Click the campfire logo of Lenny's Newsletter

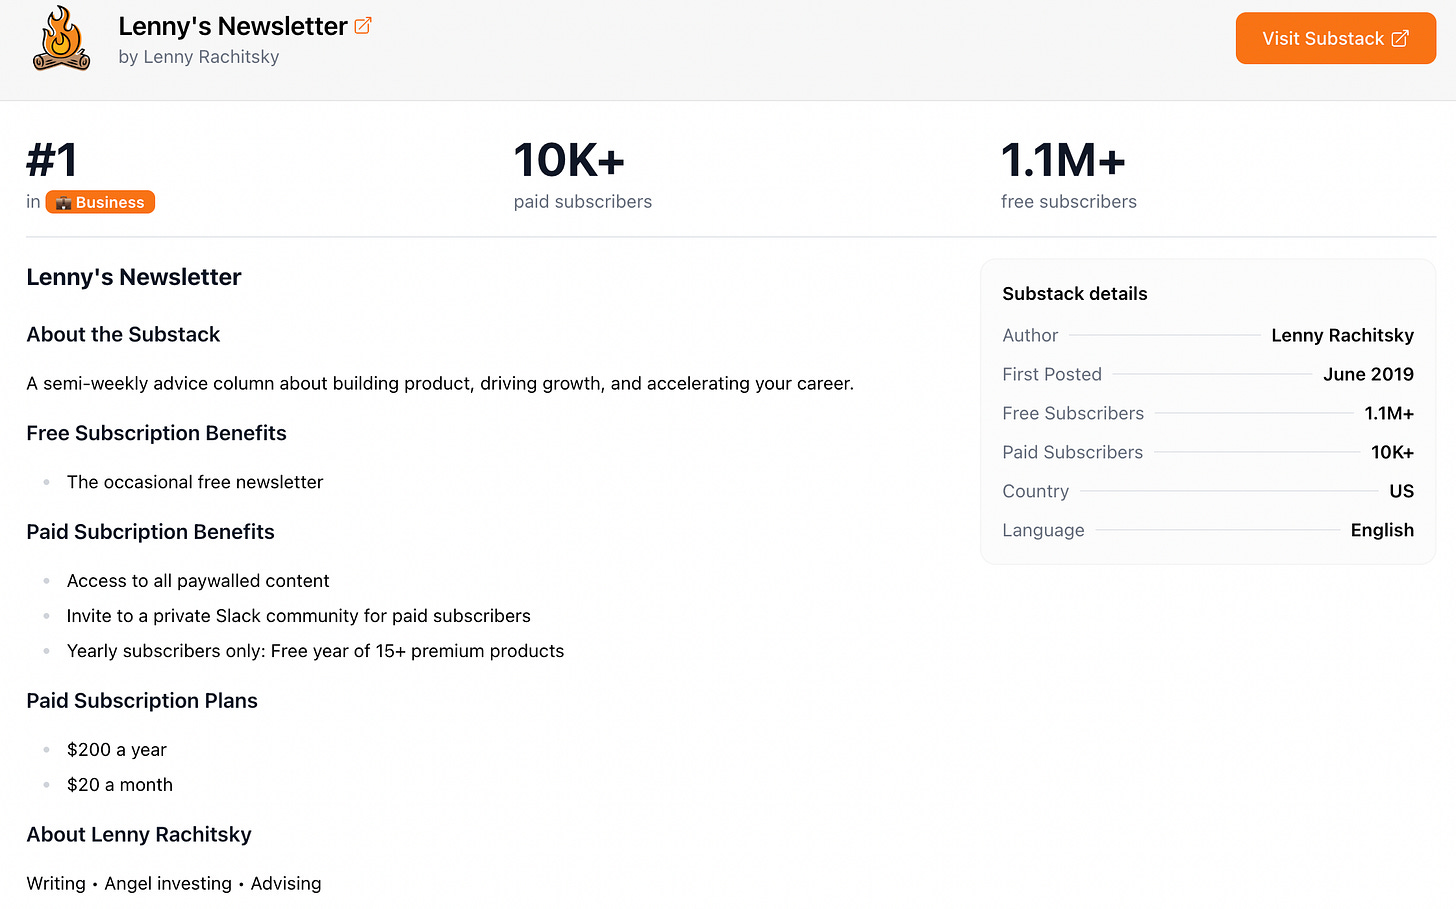[x=62, y=39]
